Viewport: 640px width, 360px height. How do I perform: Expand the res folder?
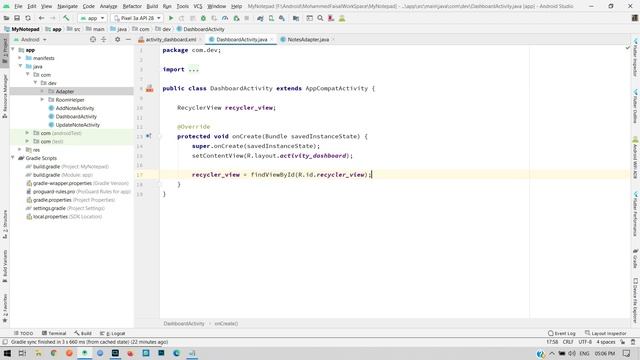(20, 150)
